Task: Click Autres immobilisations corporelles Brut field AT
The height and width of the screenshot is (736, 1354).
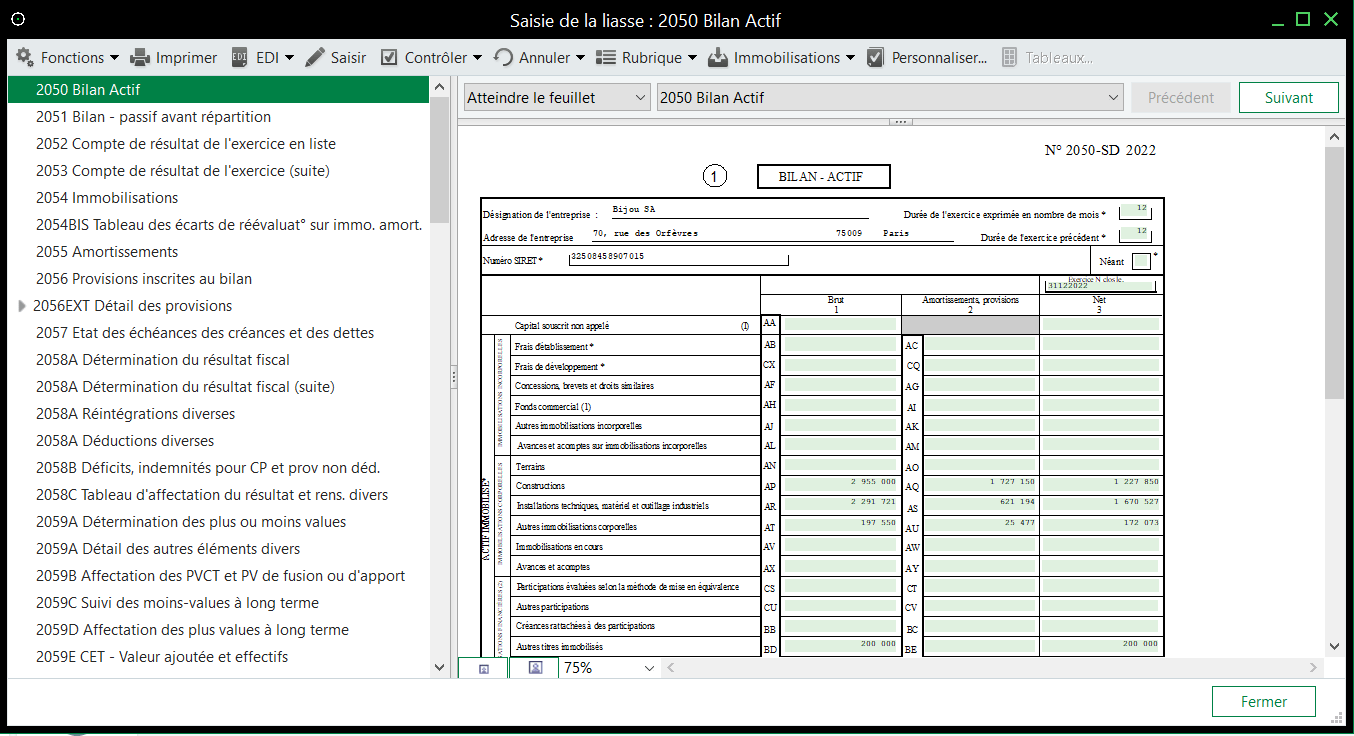Action: coord(839,525)
